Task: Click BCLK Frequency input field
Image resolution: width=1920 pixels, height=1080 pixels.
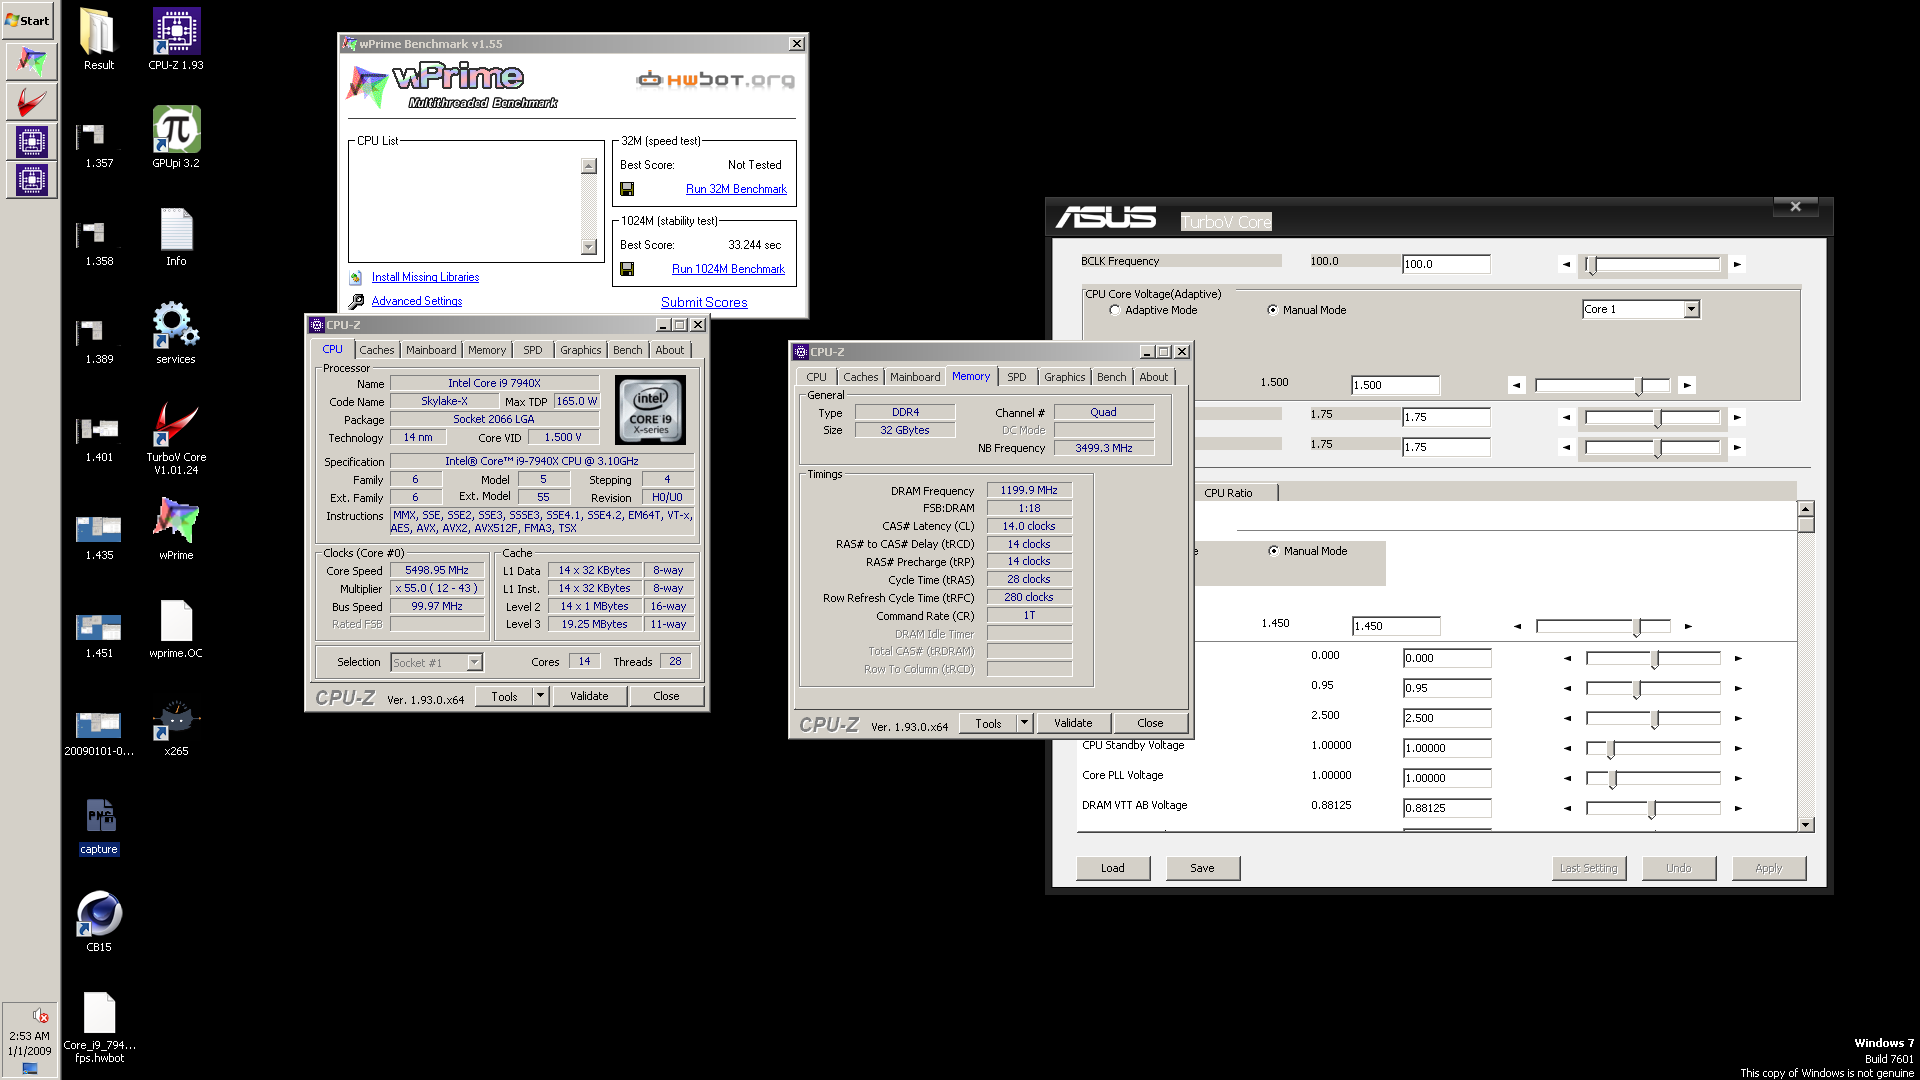Action: coord(1446,264)
